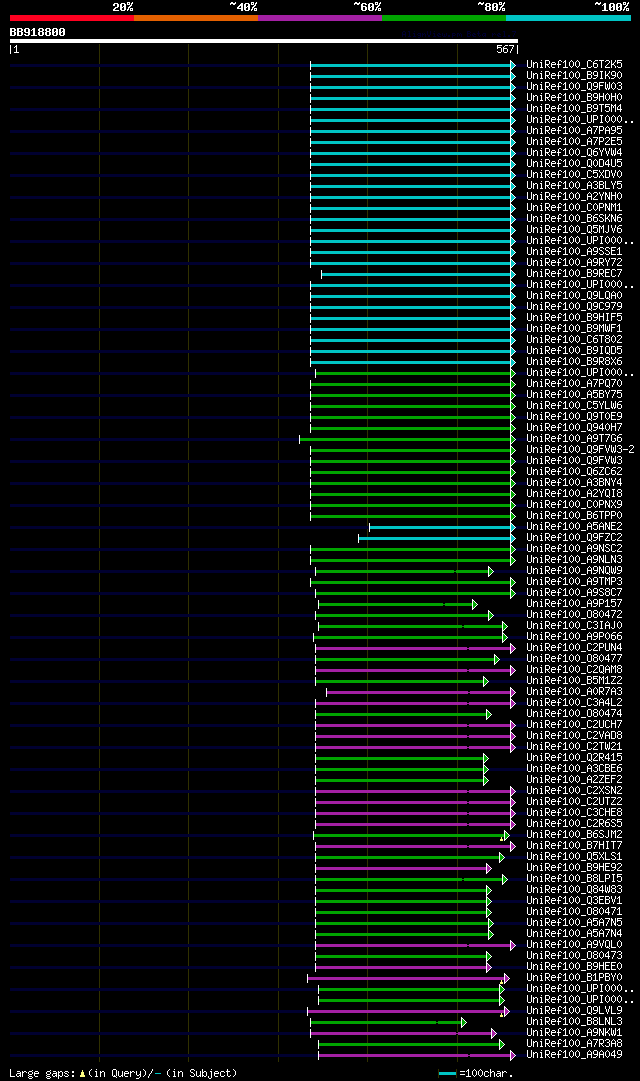
Task: Select hit UniRef100_A3BLY5
Action: click(574, 186)
